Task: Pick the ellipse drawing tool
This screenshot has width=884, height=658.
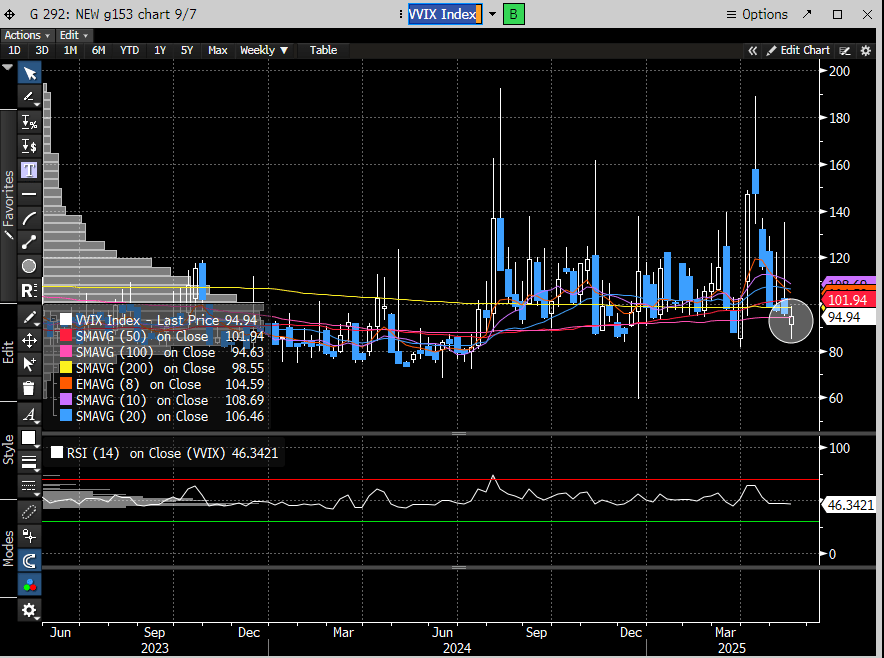Action: (x=29, y=265)
